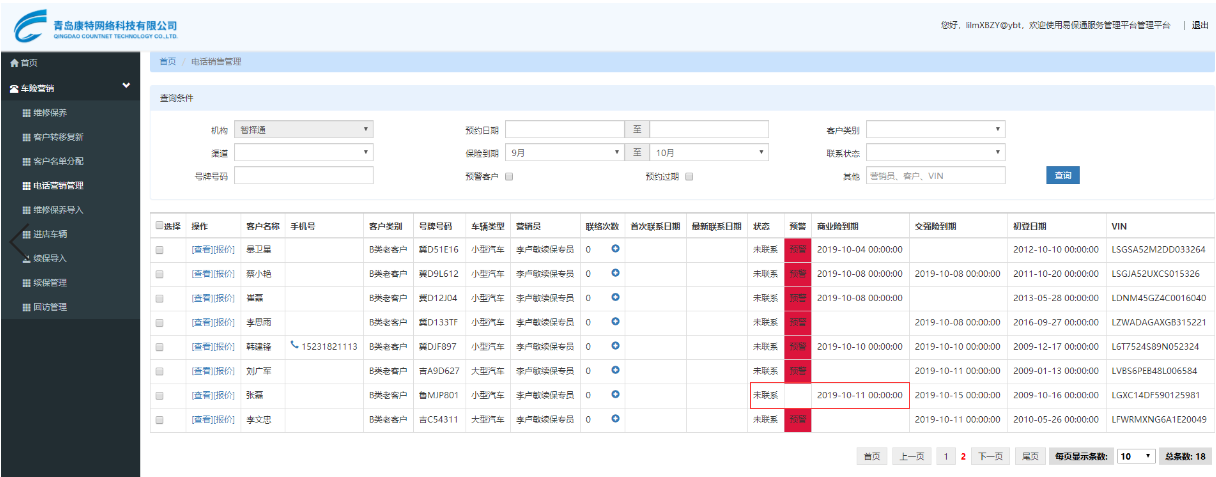The image size is (1216, 477).
Task: Click the plus icon in 李文忠's row
Action: [616, 419]
